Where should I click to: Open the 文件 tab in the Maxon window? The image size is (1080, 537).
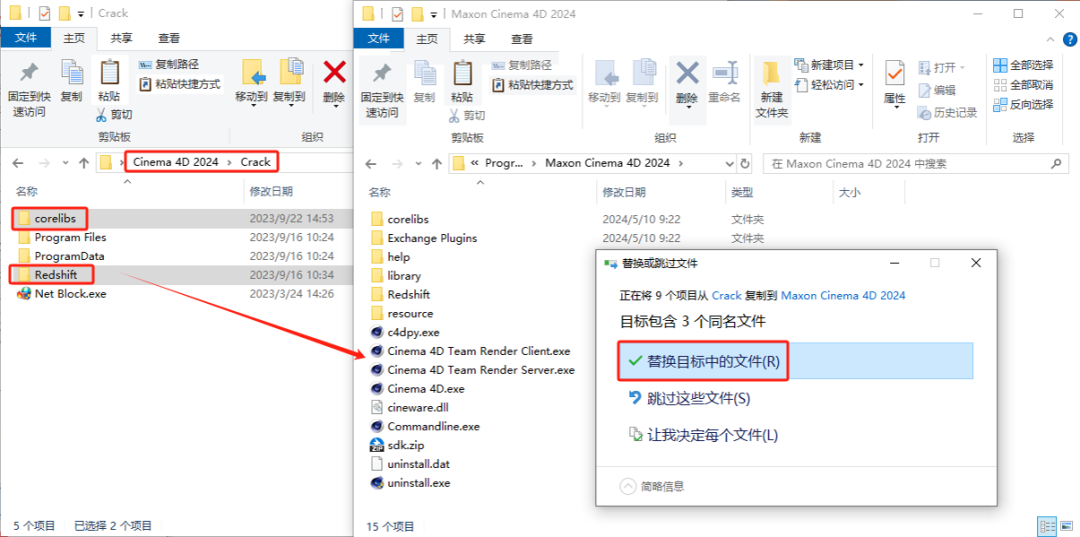[379, 39]
